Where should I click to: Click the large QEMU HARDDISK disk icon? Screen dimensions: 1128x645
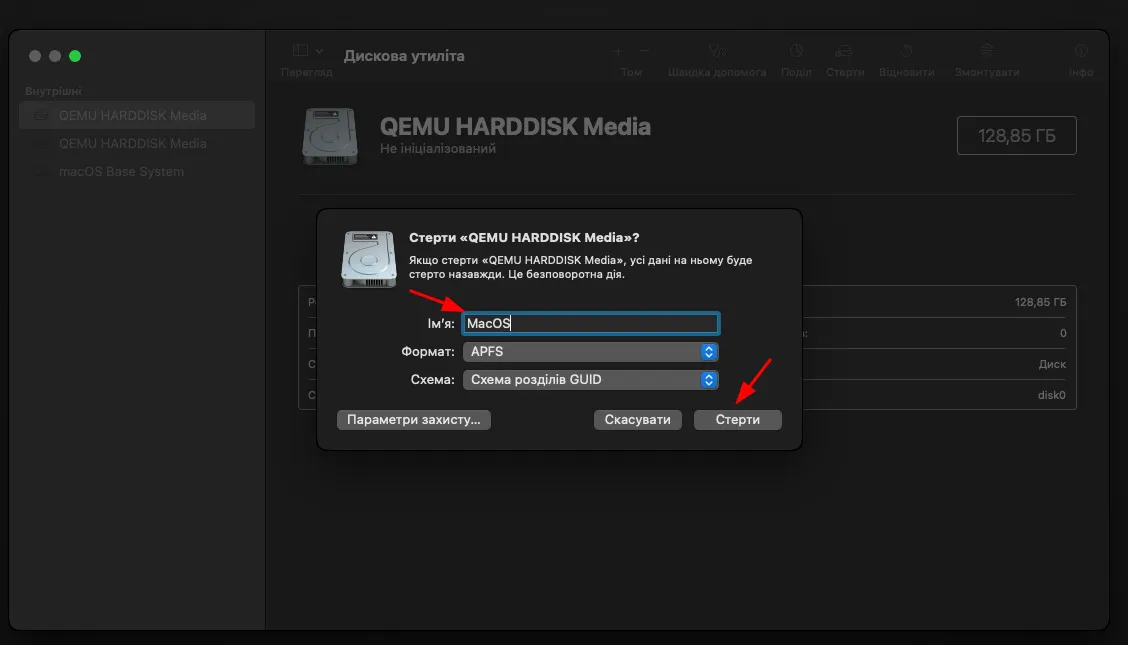(330, 137)
